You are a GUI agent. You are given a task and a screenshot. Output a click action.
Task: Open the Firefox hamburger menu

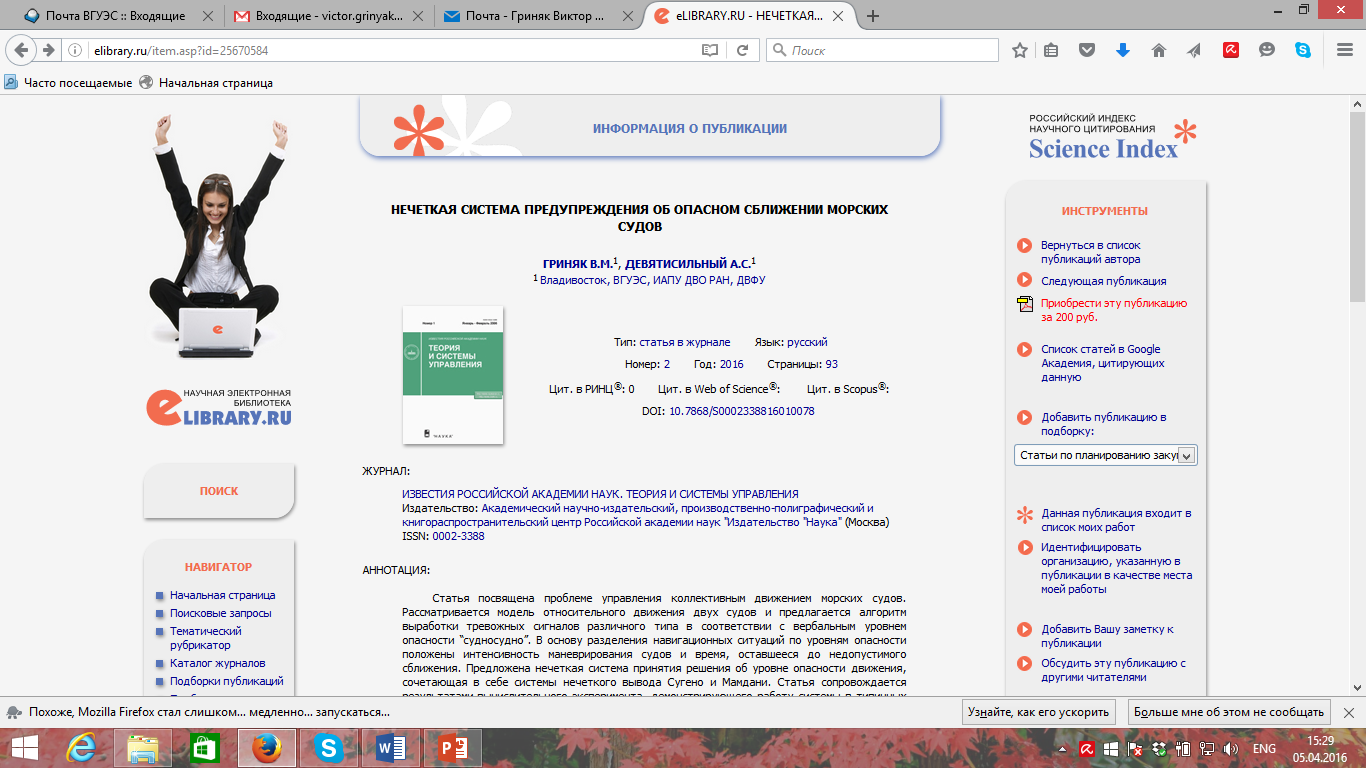click(1341, 50)
